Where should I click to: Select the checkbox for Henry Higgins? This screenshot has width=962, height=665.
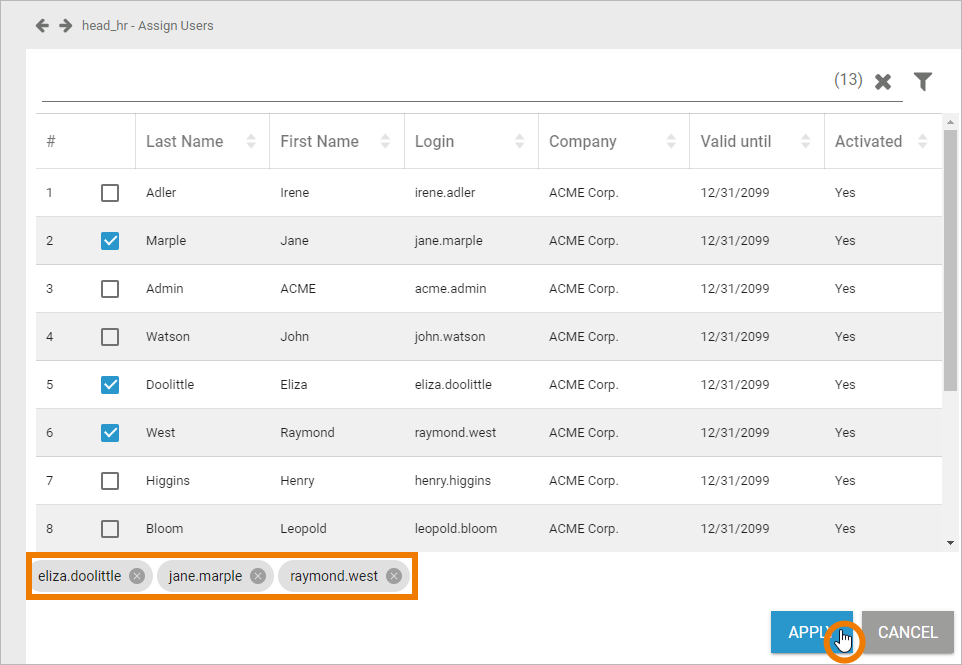[110, 481]
